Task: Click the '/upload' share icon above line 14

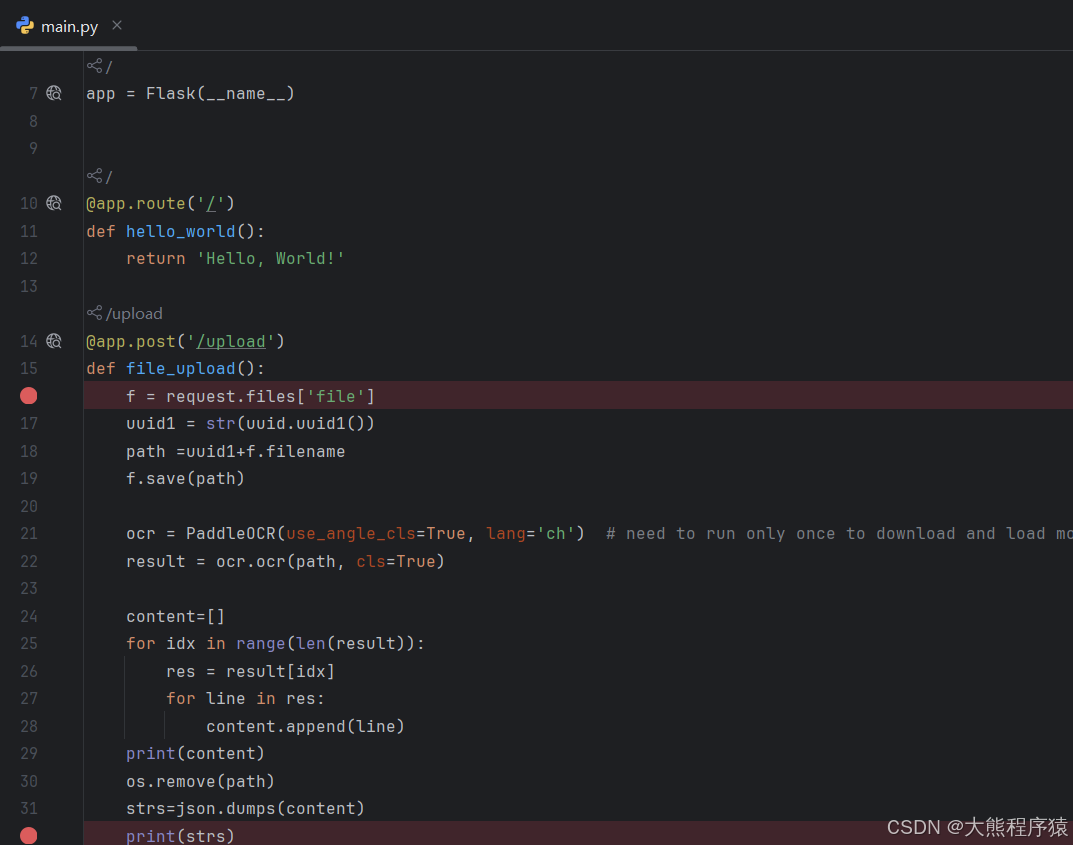Action: [x=93, y=312]
